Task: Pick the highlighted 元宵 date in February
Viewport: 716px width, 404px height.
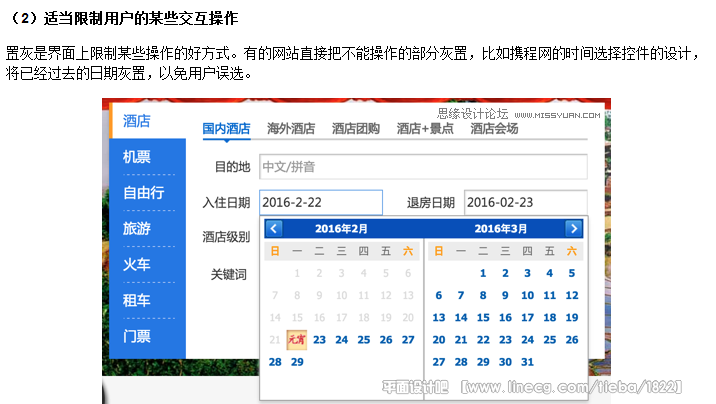Action: coord(297,340)
